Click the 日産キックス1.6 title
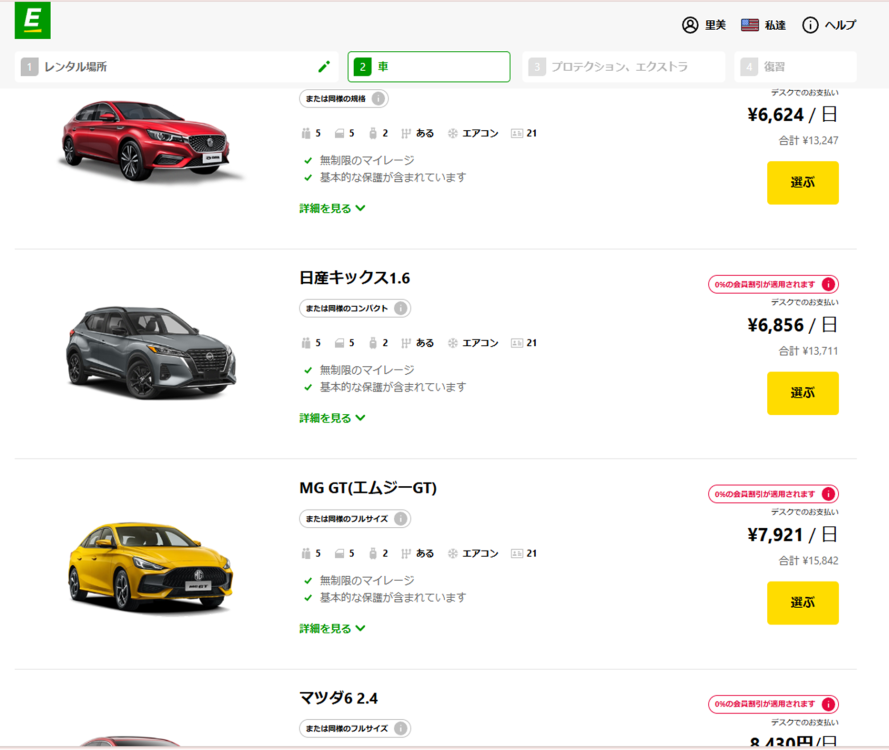The width and height of the screenshot is (889, 750). pyautogui.click(x=354, y=278)
